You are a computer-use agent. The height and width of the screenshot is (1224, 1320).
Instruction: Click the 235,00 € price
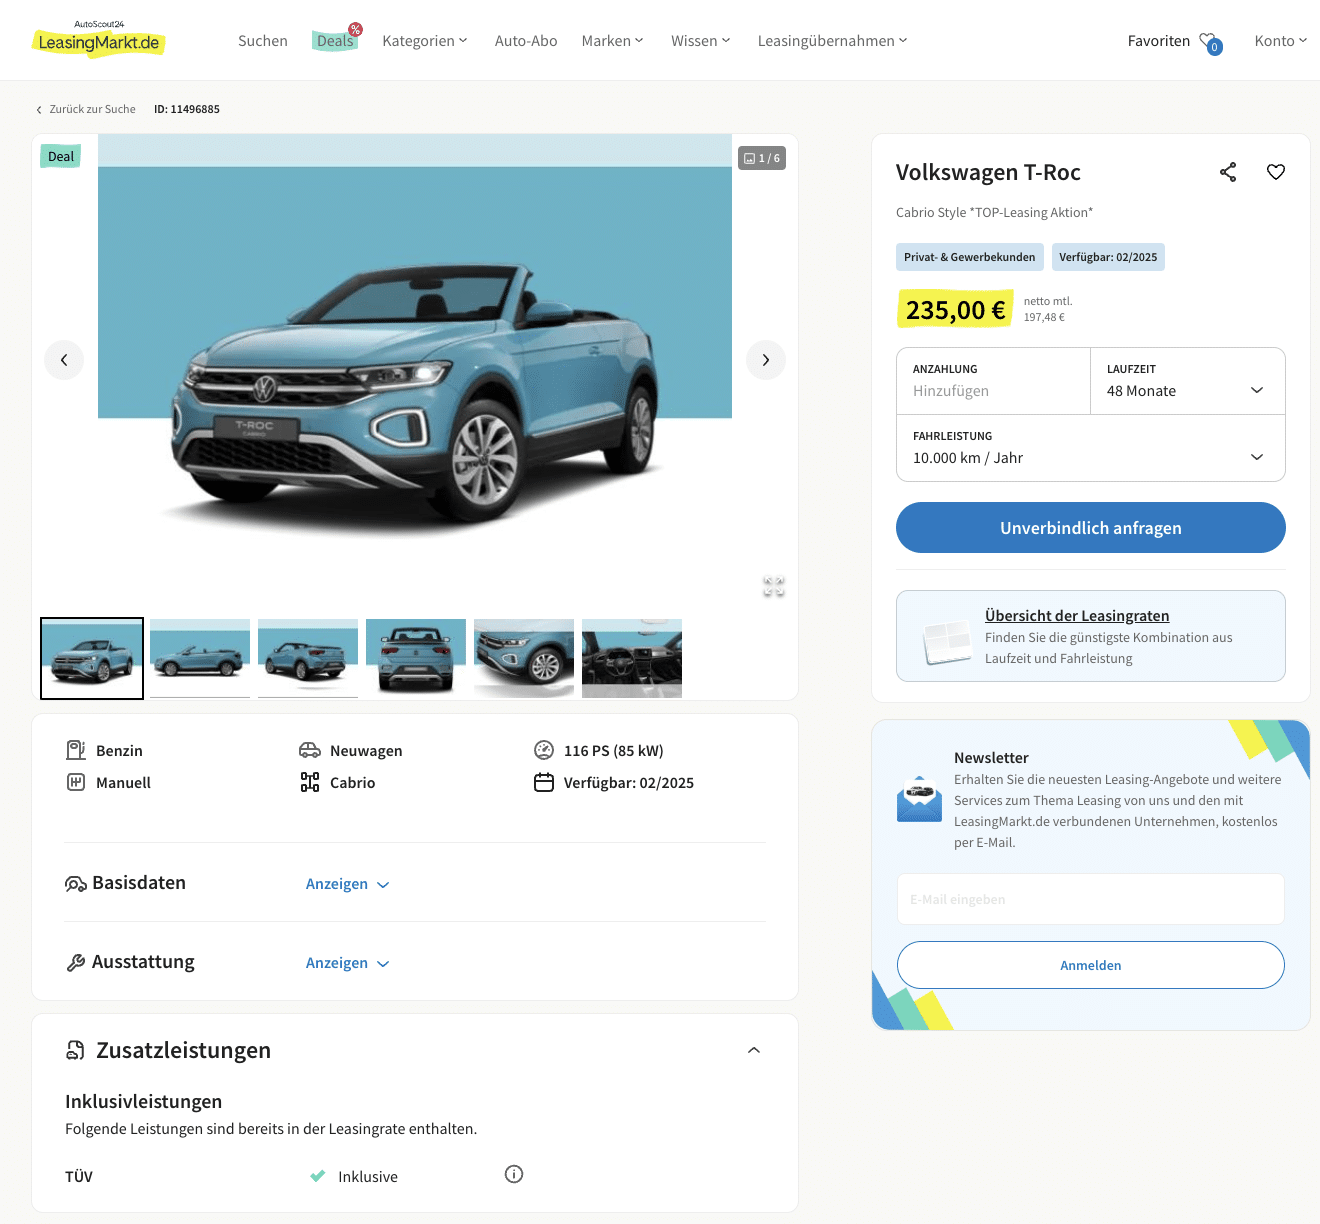pos(955,310)
